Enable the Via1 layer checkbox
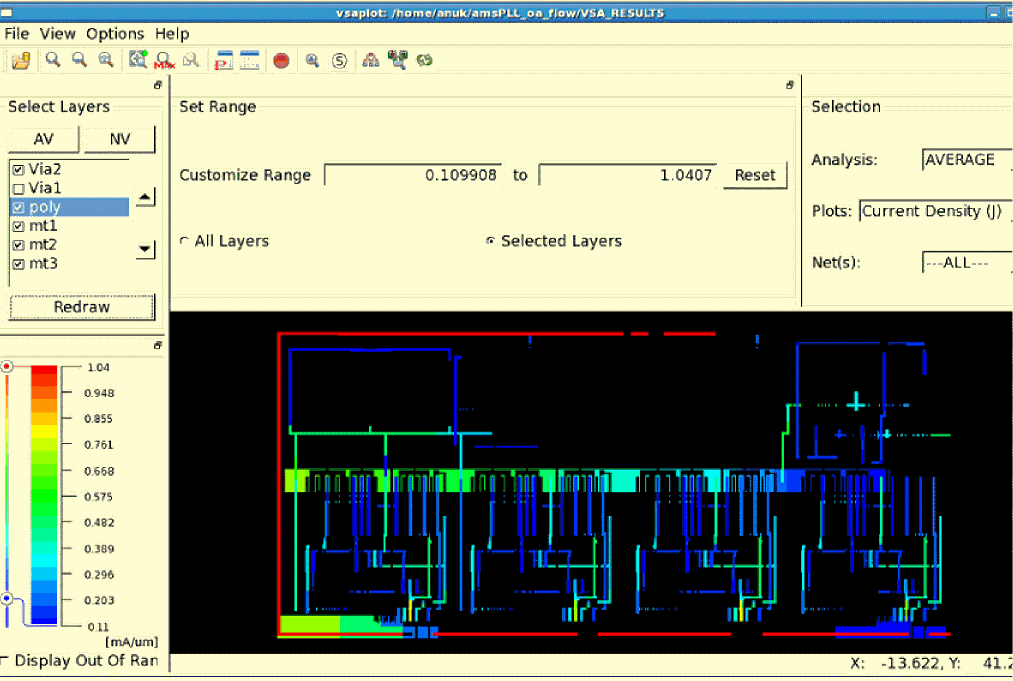This screenshot has height=681, width=1013. (x=18, y=188)
